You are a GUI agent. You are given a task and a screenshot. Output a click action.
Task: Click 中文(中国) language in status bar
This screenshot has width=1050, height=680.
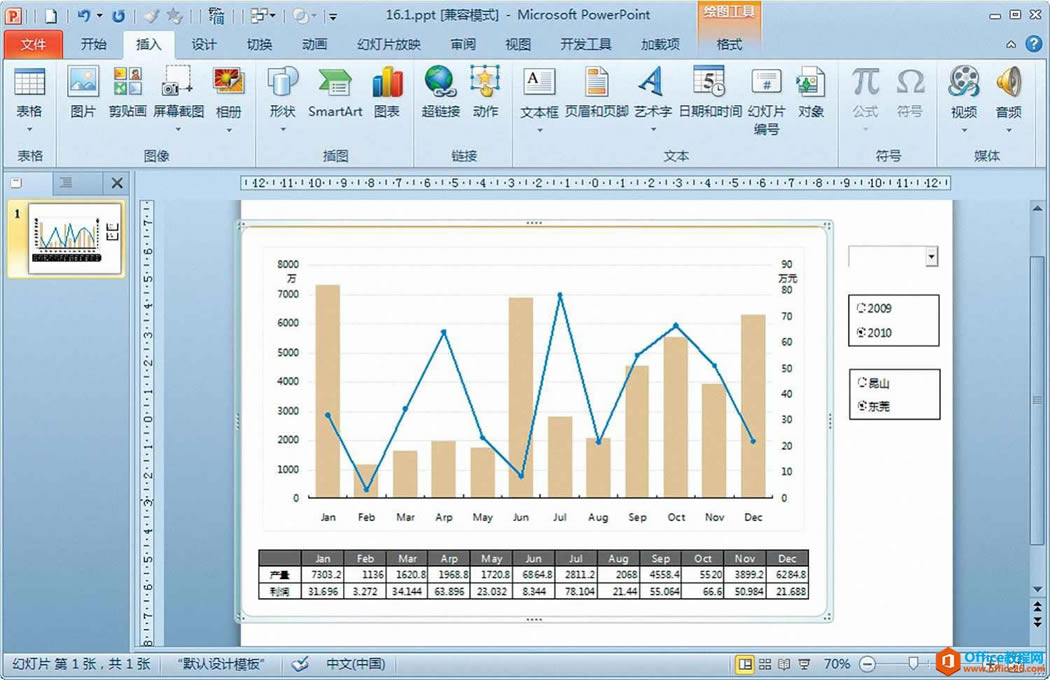click(x=355, y=664)
